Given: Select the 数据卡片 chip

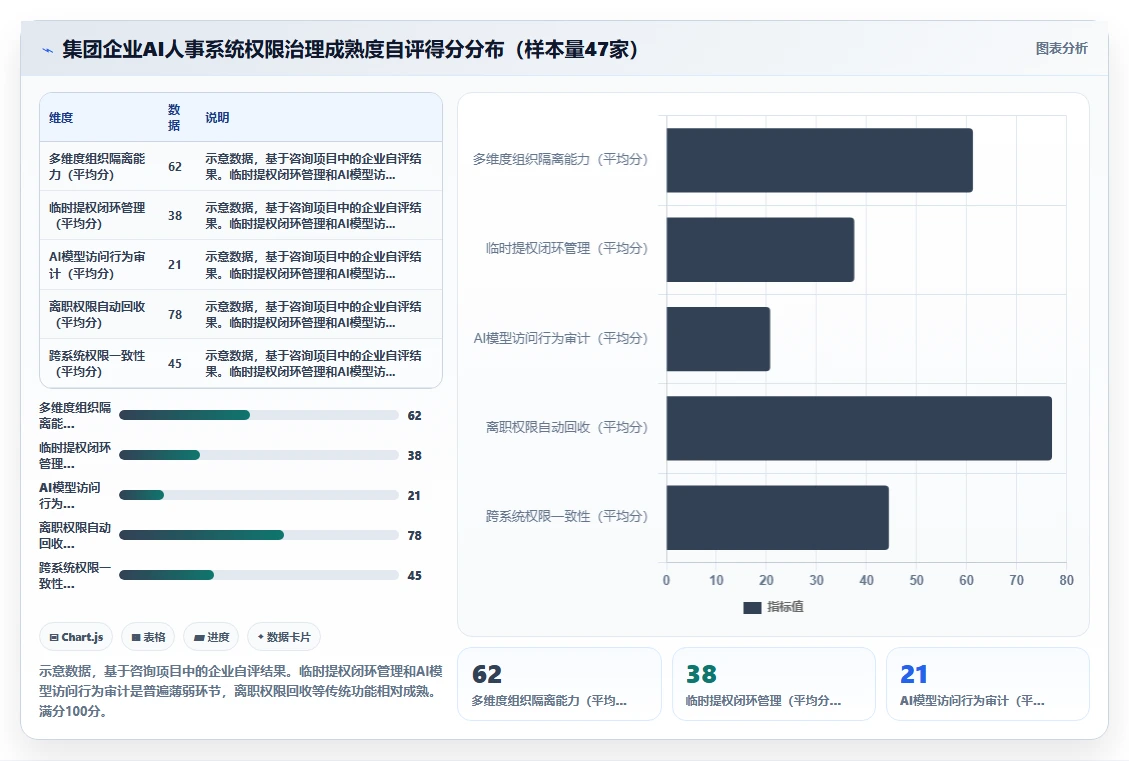Looking at the screenshot, I should click(x=284, y=637).
